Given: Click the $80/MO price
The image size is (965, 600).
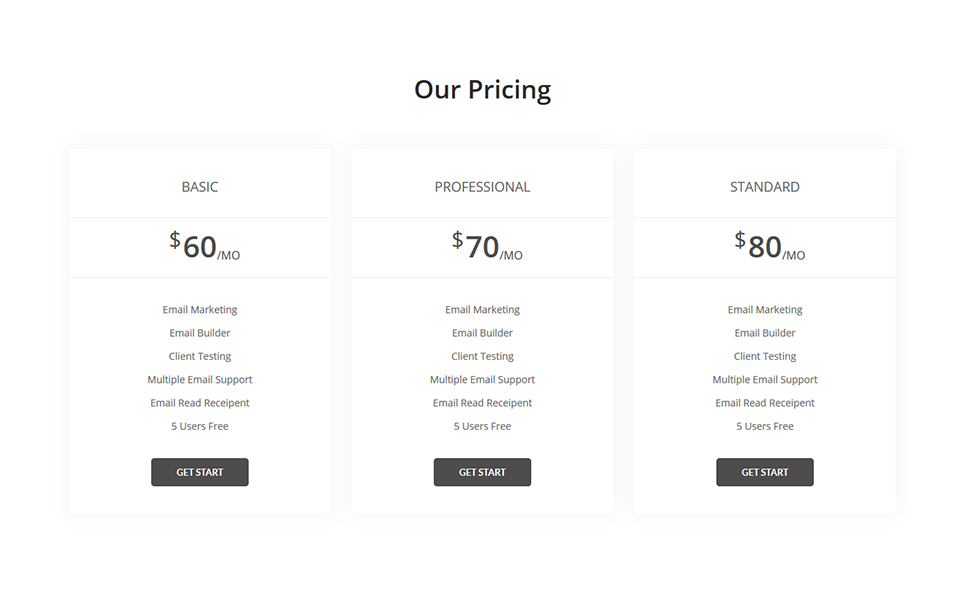Looking at the screenshot, I should (x=769, y=246).
